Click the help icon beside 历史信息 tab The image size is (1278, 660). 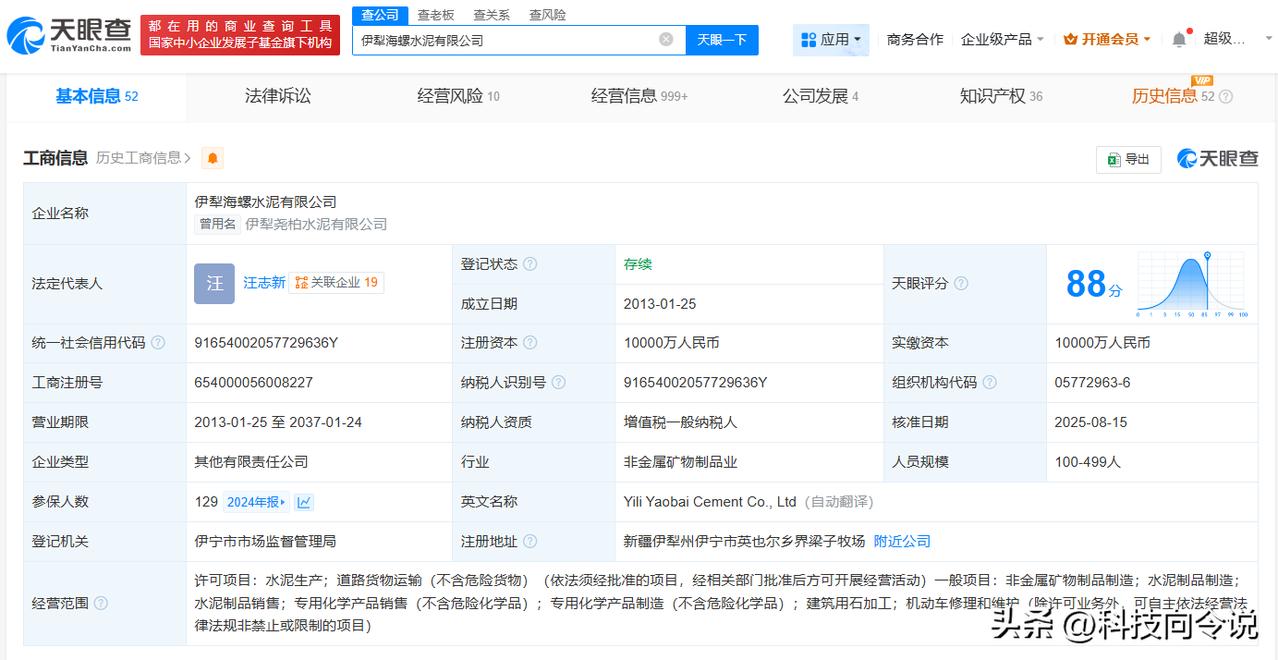tap(1226, 97)
